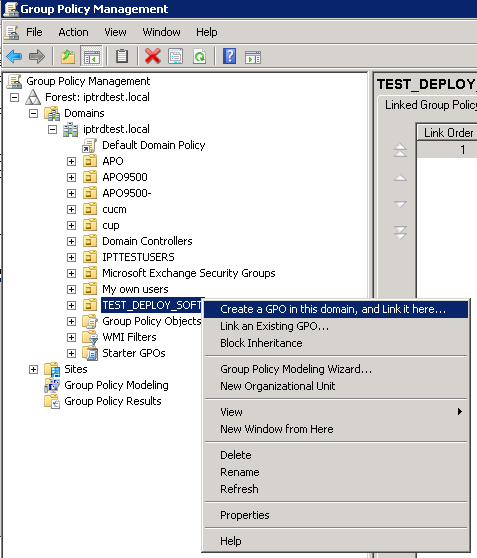The height and width of the screenshot is (558, 477).
Task: Open the View menu in menu bar
Action: pos(115,32)
